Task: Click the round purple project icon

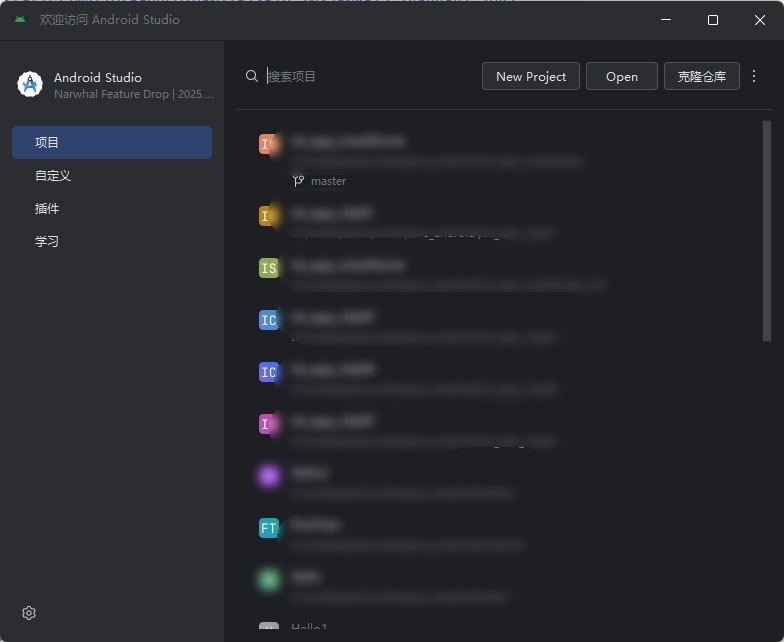Action: coord(268,476)
